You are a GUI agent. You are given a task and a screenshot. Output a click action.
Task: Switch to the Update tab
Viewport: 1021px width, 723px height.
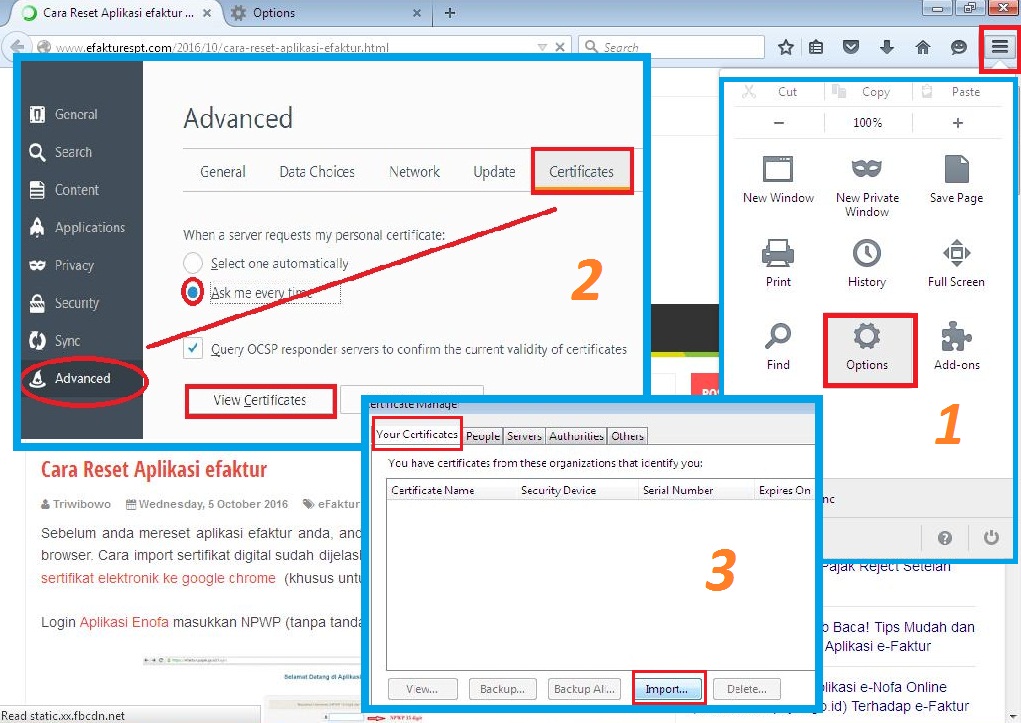click(494, 172)
